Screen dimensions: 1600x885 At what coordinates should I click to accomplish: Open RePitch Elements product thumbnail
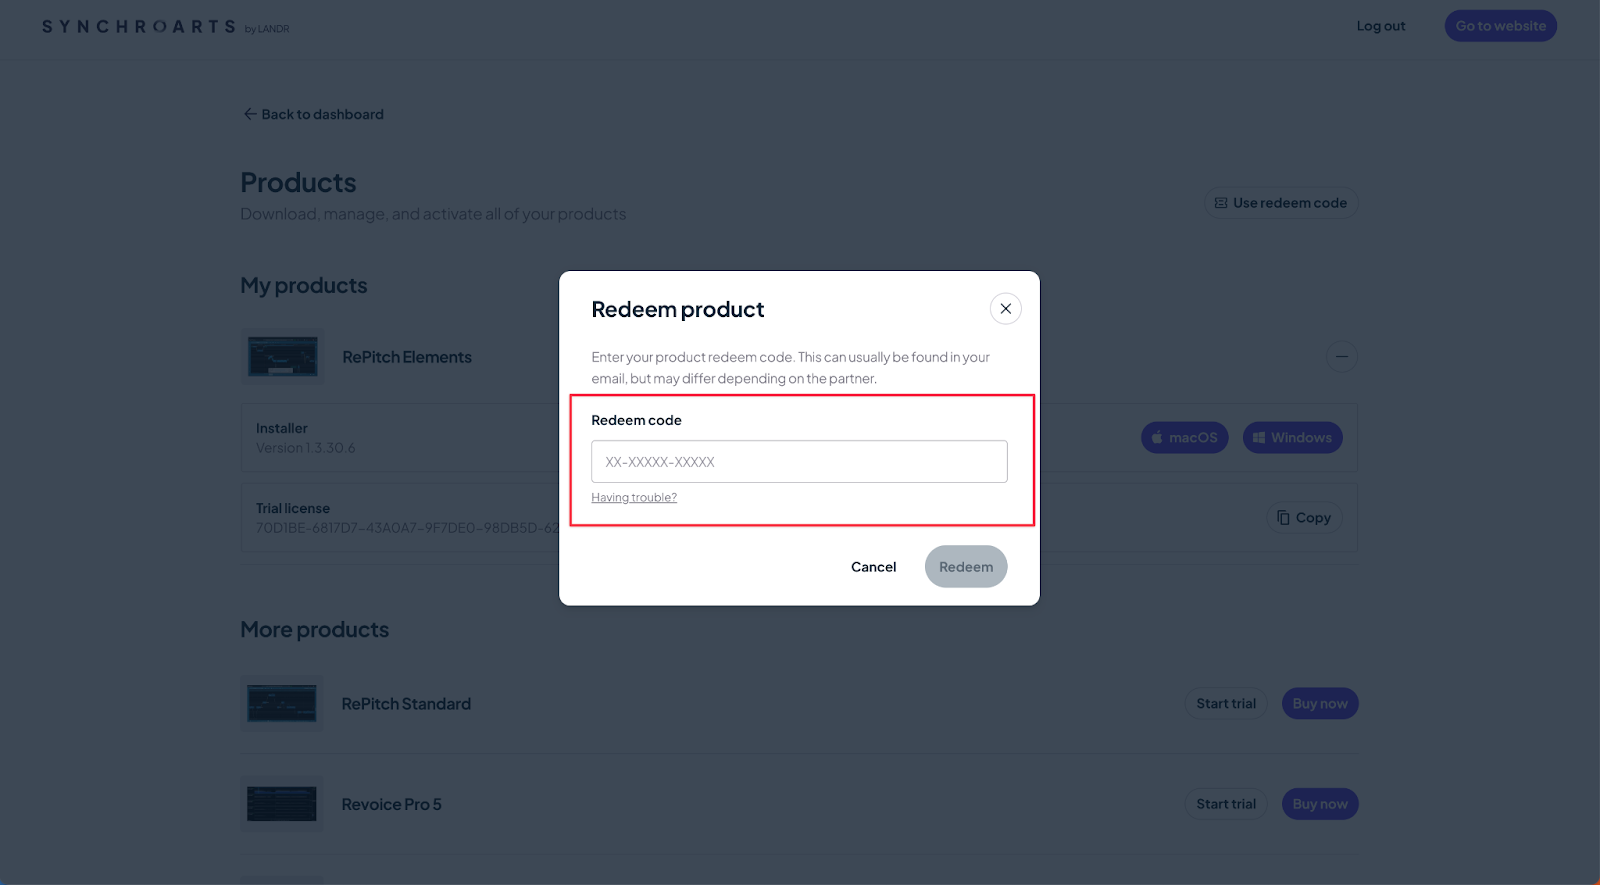click(282, 357)
